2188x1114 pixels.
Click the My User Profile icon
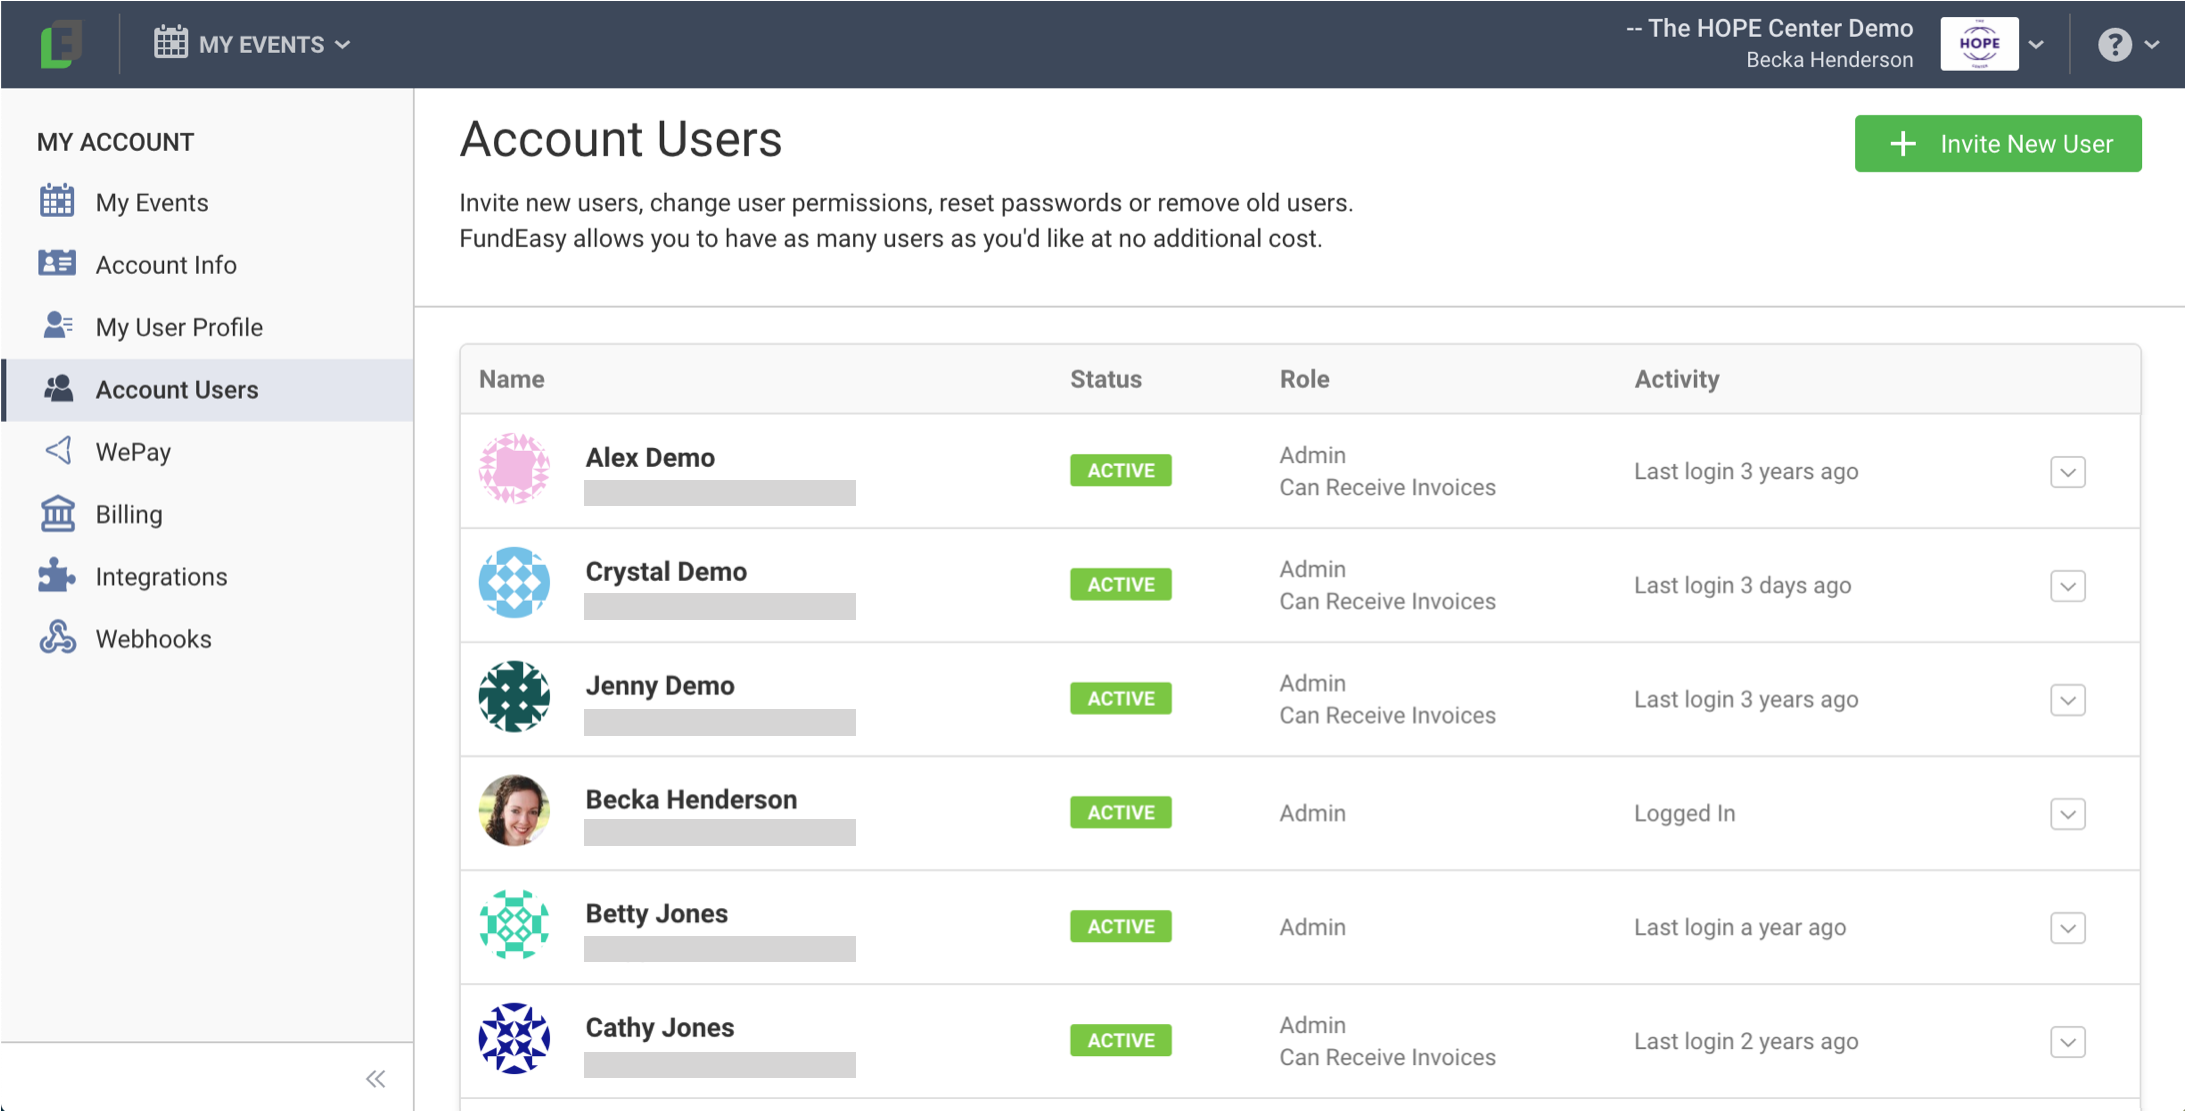[57, 326]
